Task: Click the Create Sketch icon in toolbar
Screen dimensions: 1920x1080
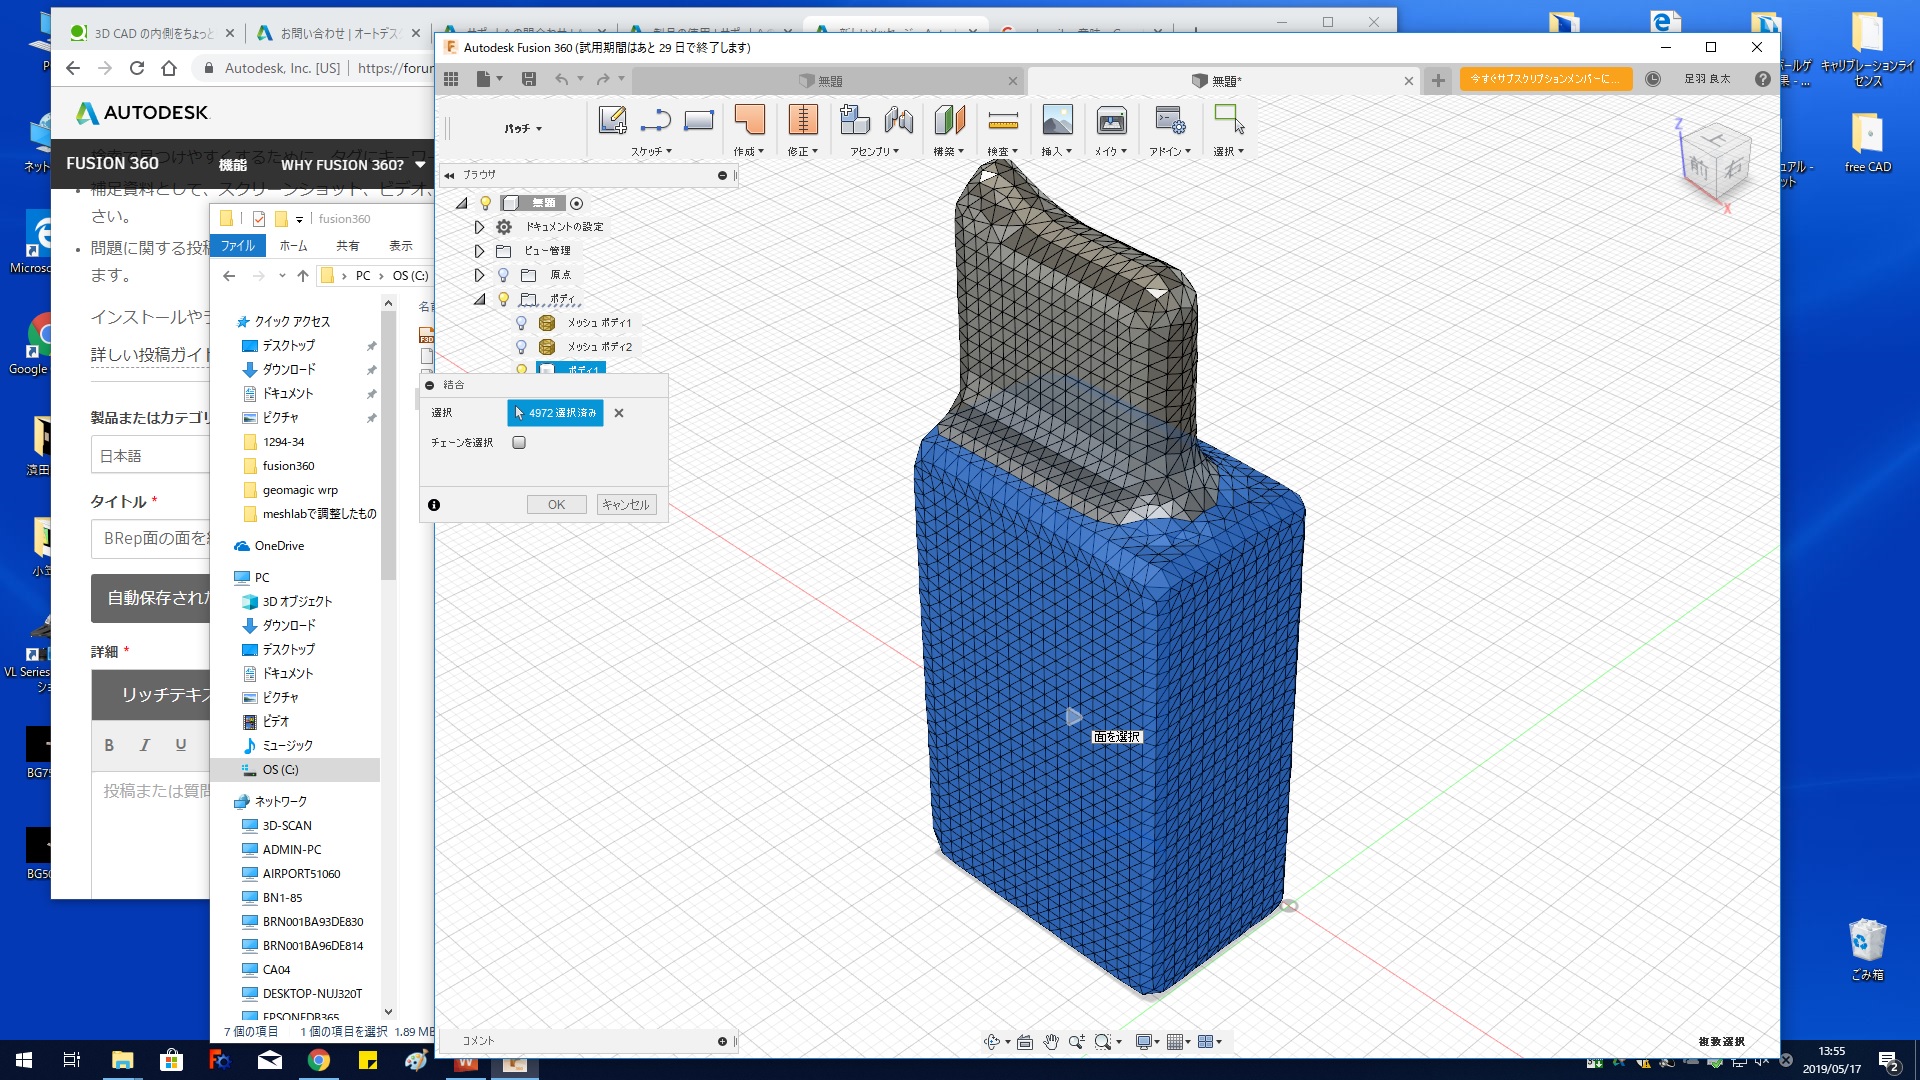Action: (612, 120)
